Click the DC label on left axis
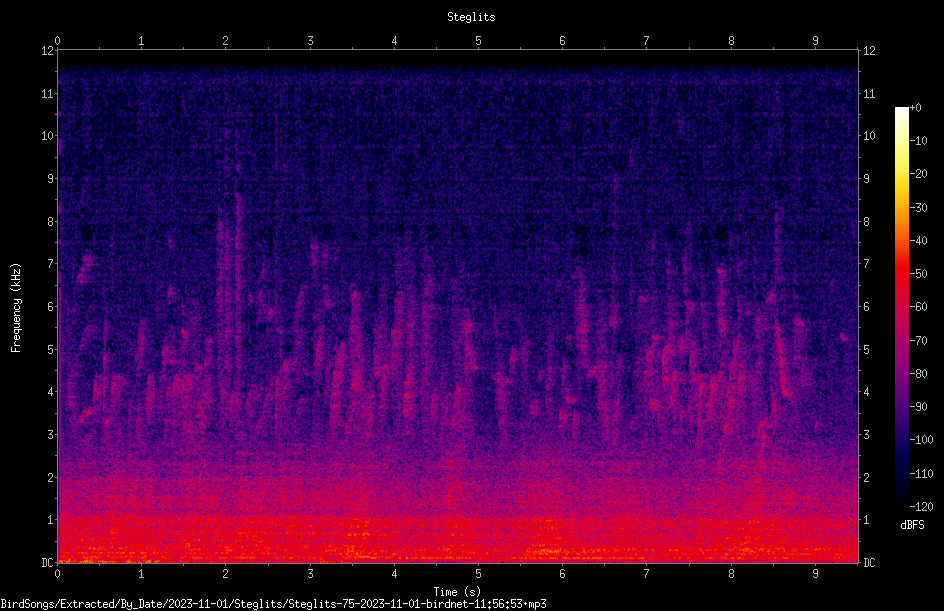 48,562
